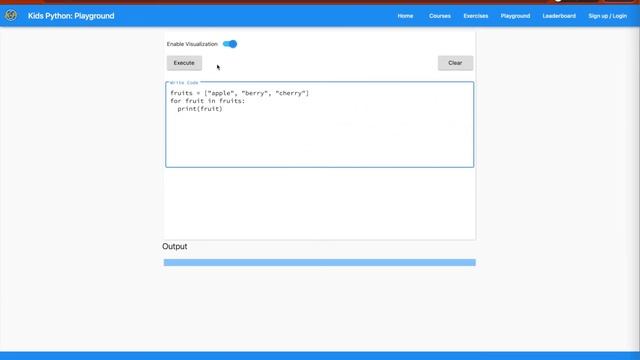Click the Kids Python logo icon

click(x=11, y=16)
